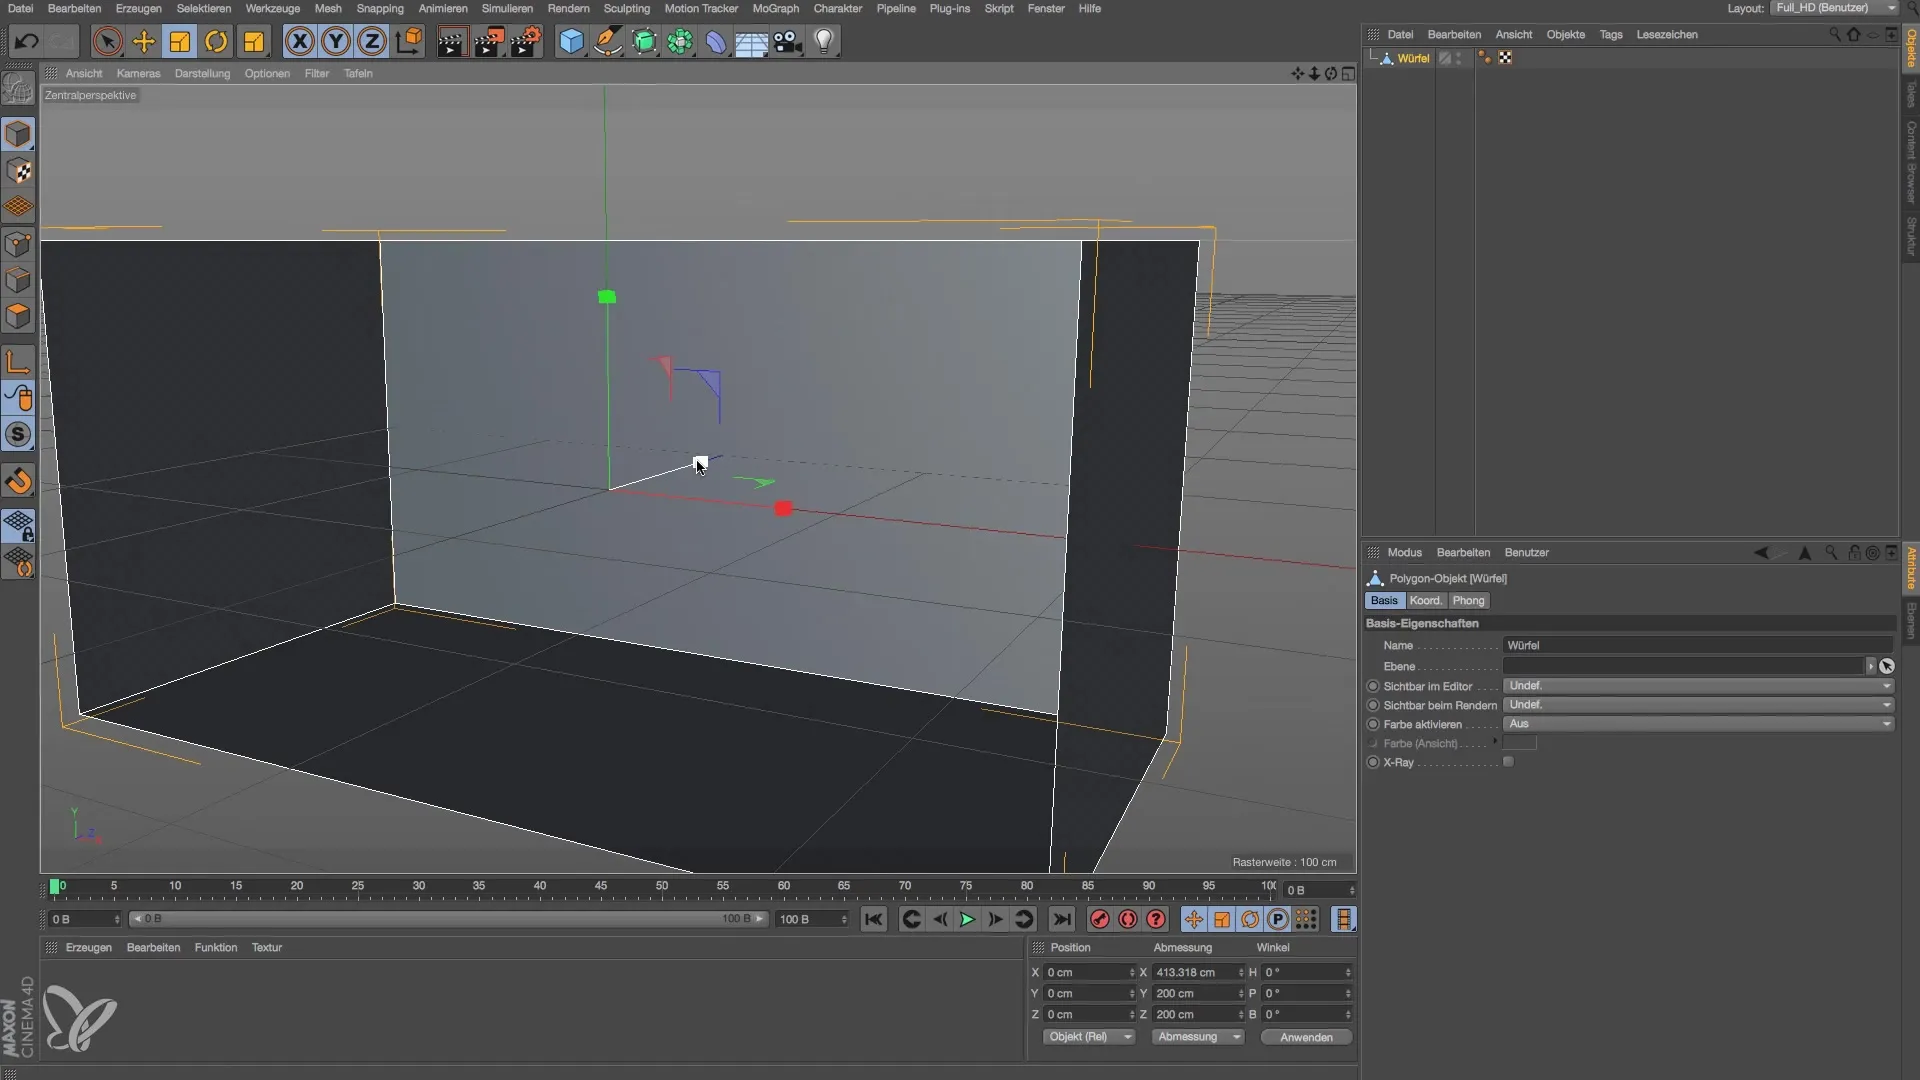Viewport: 1920px width, 1080px height.
Task: Switch to points mode
Action: [18, 243]
